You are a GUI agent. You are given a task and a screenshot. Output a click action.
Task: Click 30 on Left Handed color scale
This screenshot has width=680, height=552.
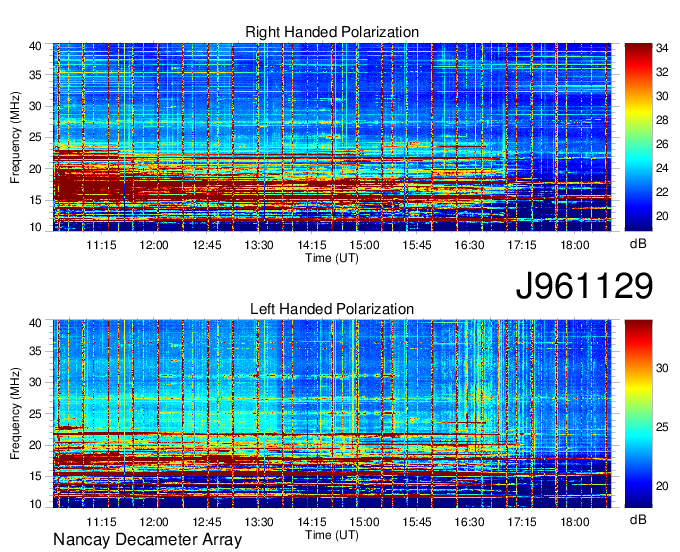point(662,368)
